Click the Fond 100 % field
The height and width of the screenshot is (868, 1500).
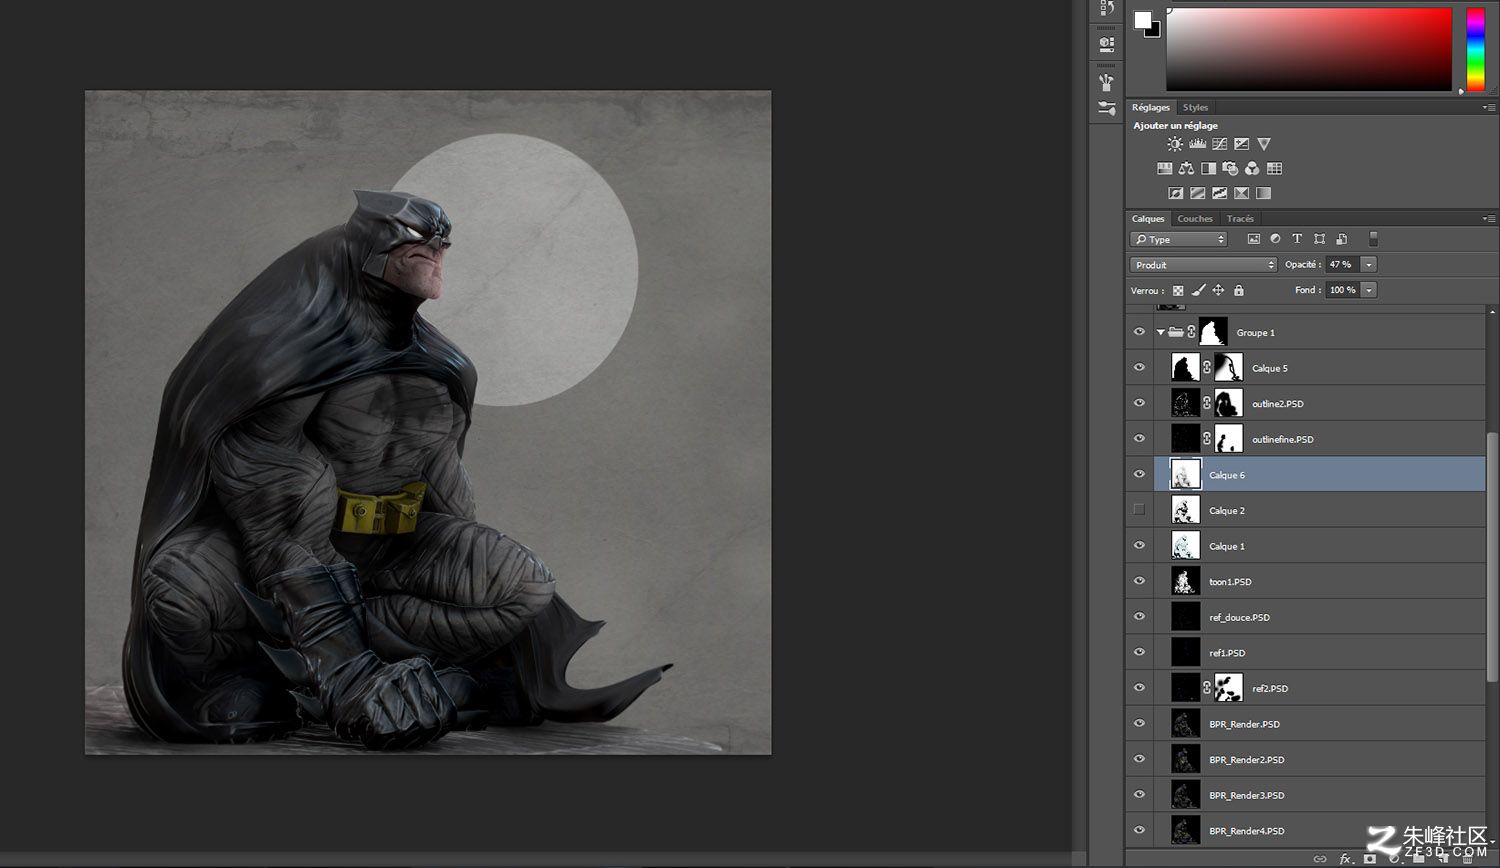point(1343,290)
